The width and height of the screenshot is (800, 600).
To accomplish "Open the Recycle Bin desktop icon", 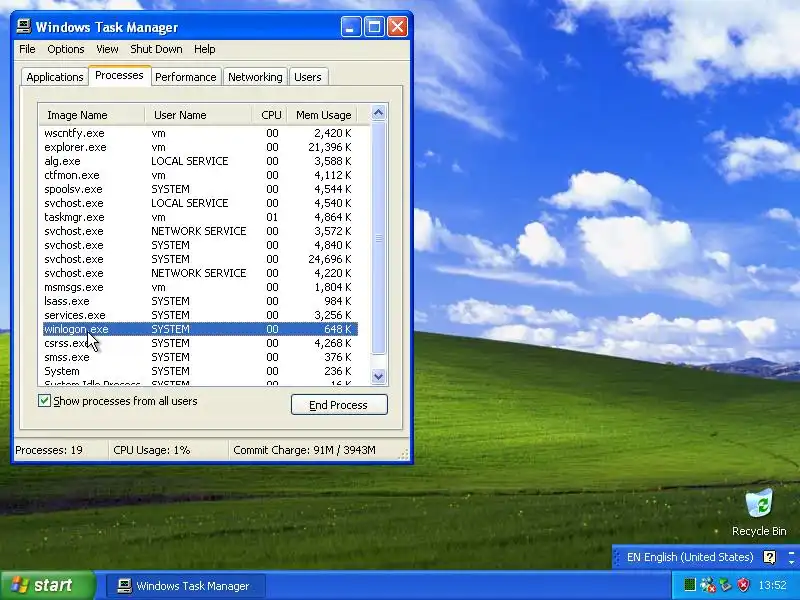I will (x=759, y=512).
